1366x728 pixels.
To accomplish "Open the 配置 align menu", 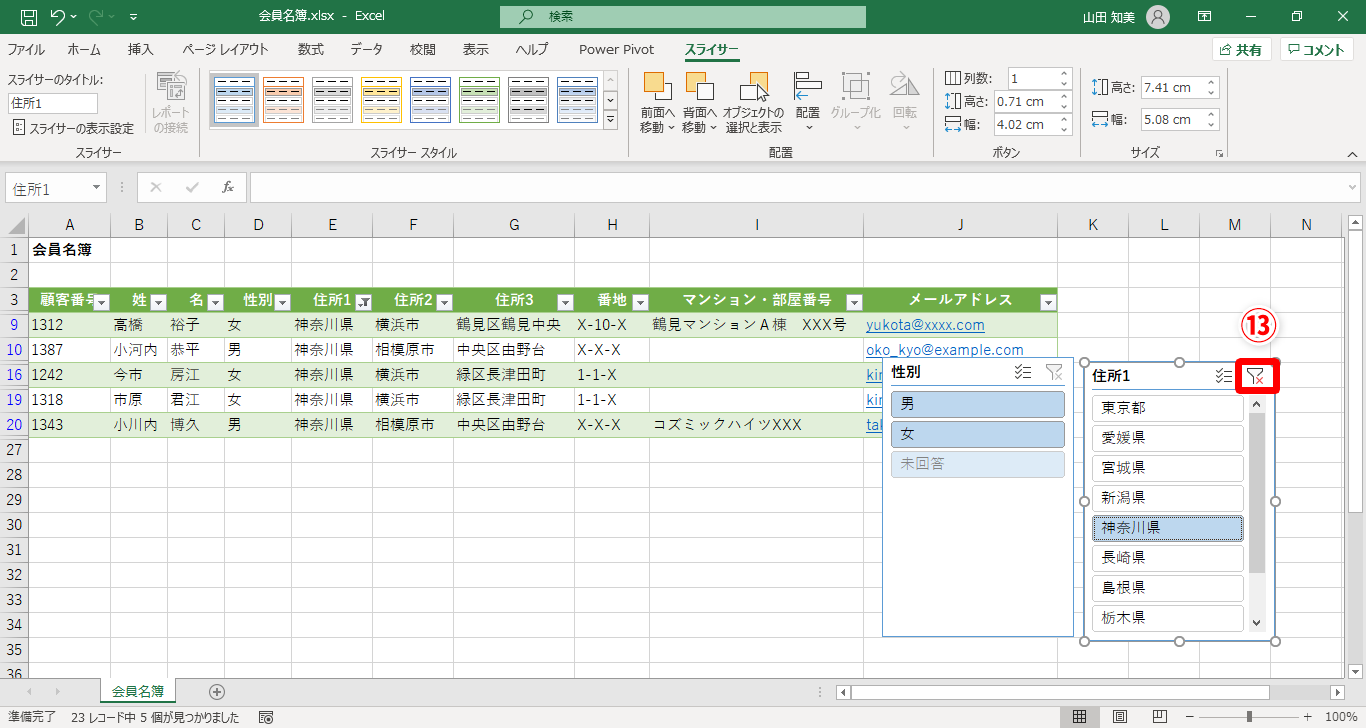I will tap(808, 103).
